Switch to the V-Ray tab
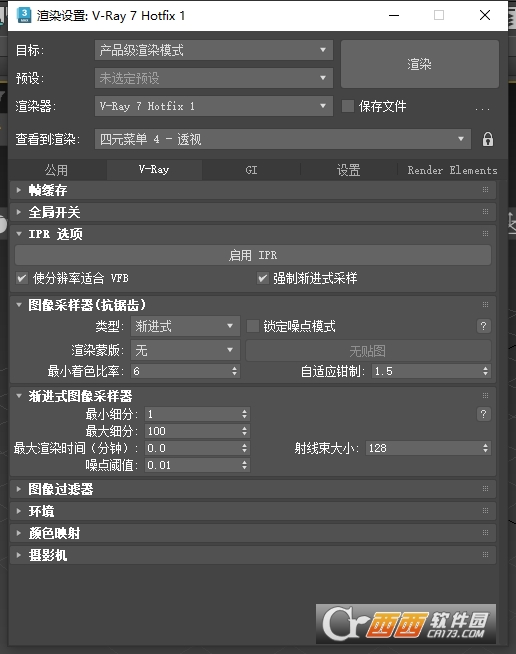Viewport: 516px width, 654px height. click(154, 170)
